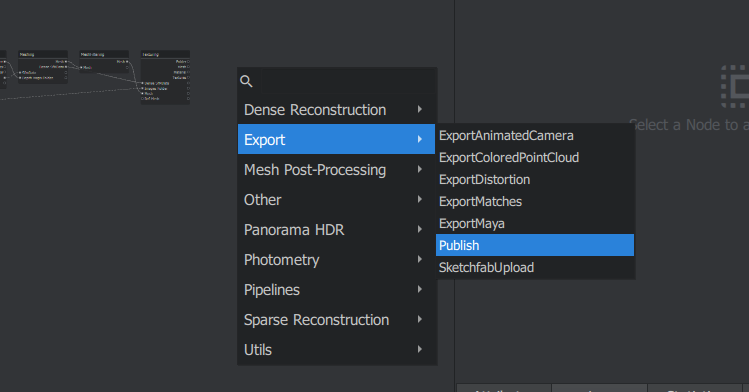Add a Publish node
The width and height of the screenshot is (749, 392).
(x=535, y=245)
